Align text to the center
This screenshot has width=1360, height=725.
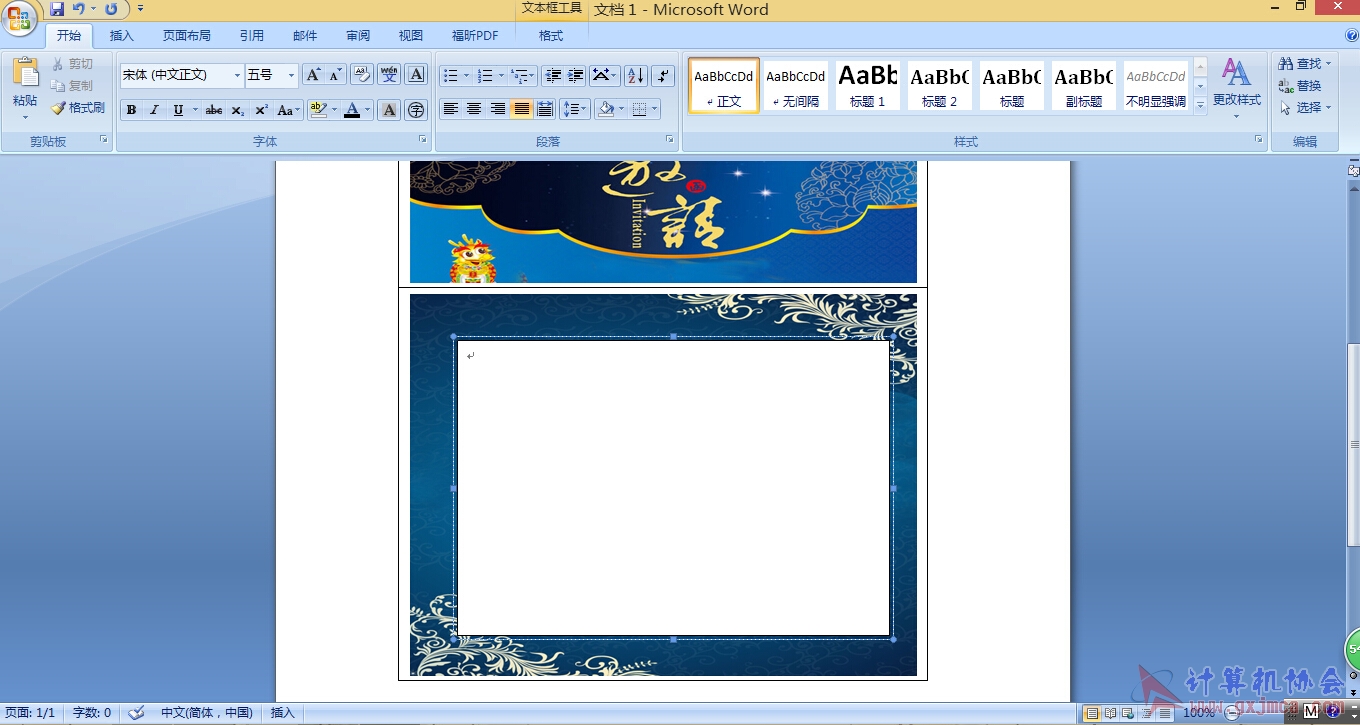click(x=474, y=109)
